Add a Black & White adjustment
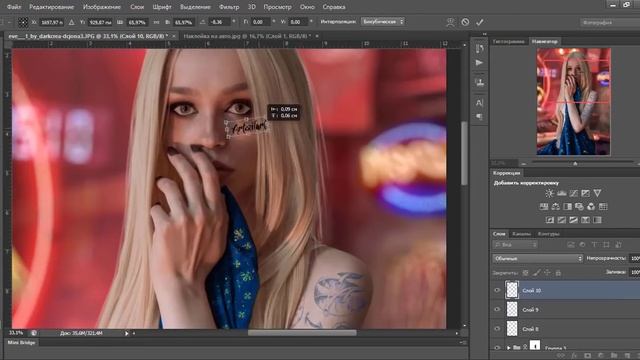This screenshot has height=360, width=640. tap(567, 207)
